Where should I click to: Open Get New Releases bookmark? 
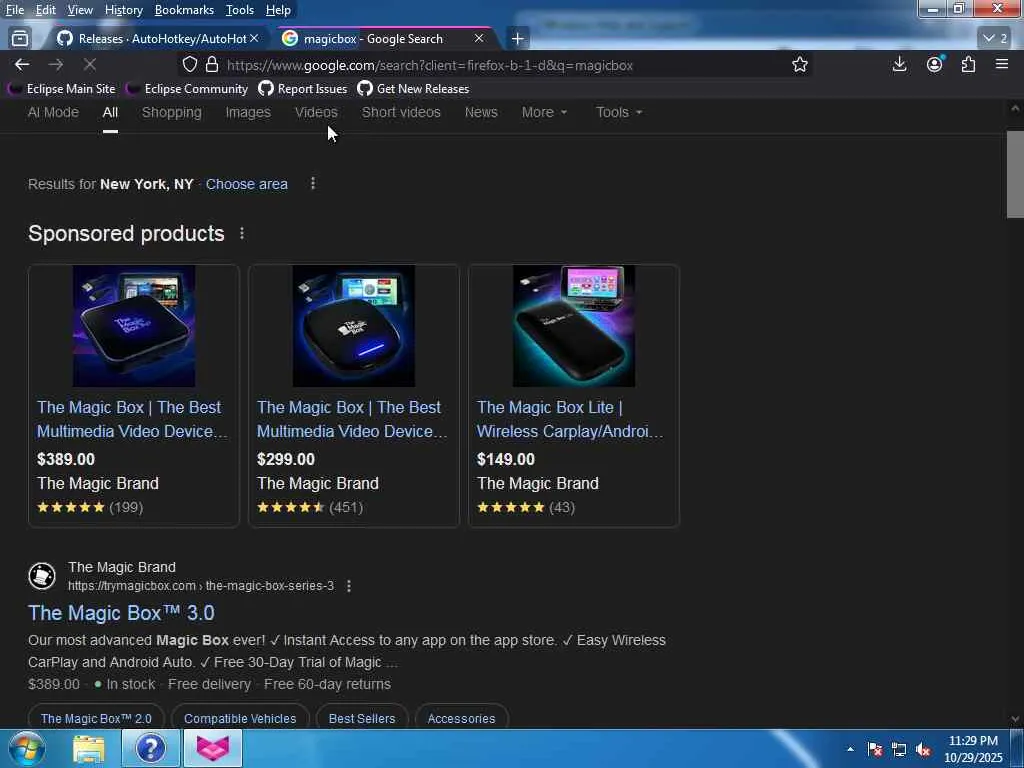click(413, 89)
